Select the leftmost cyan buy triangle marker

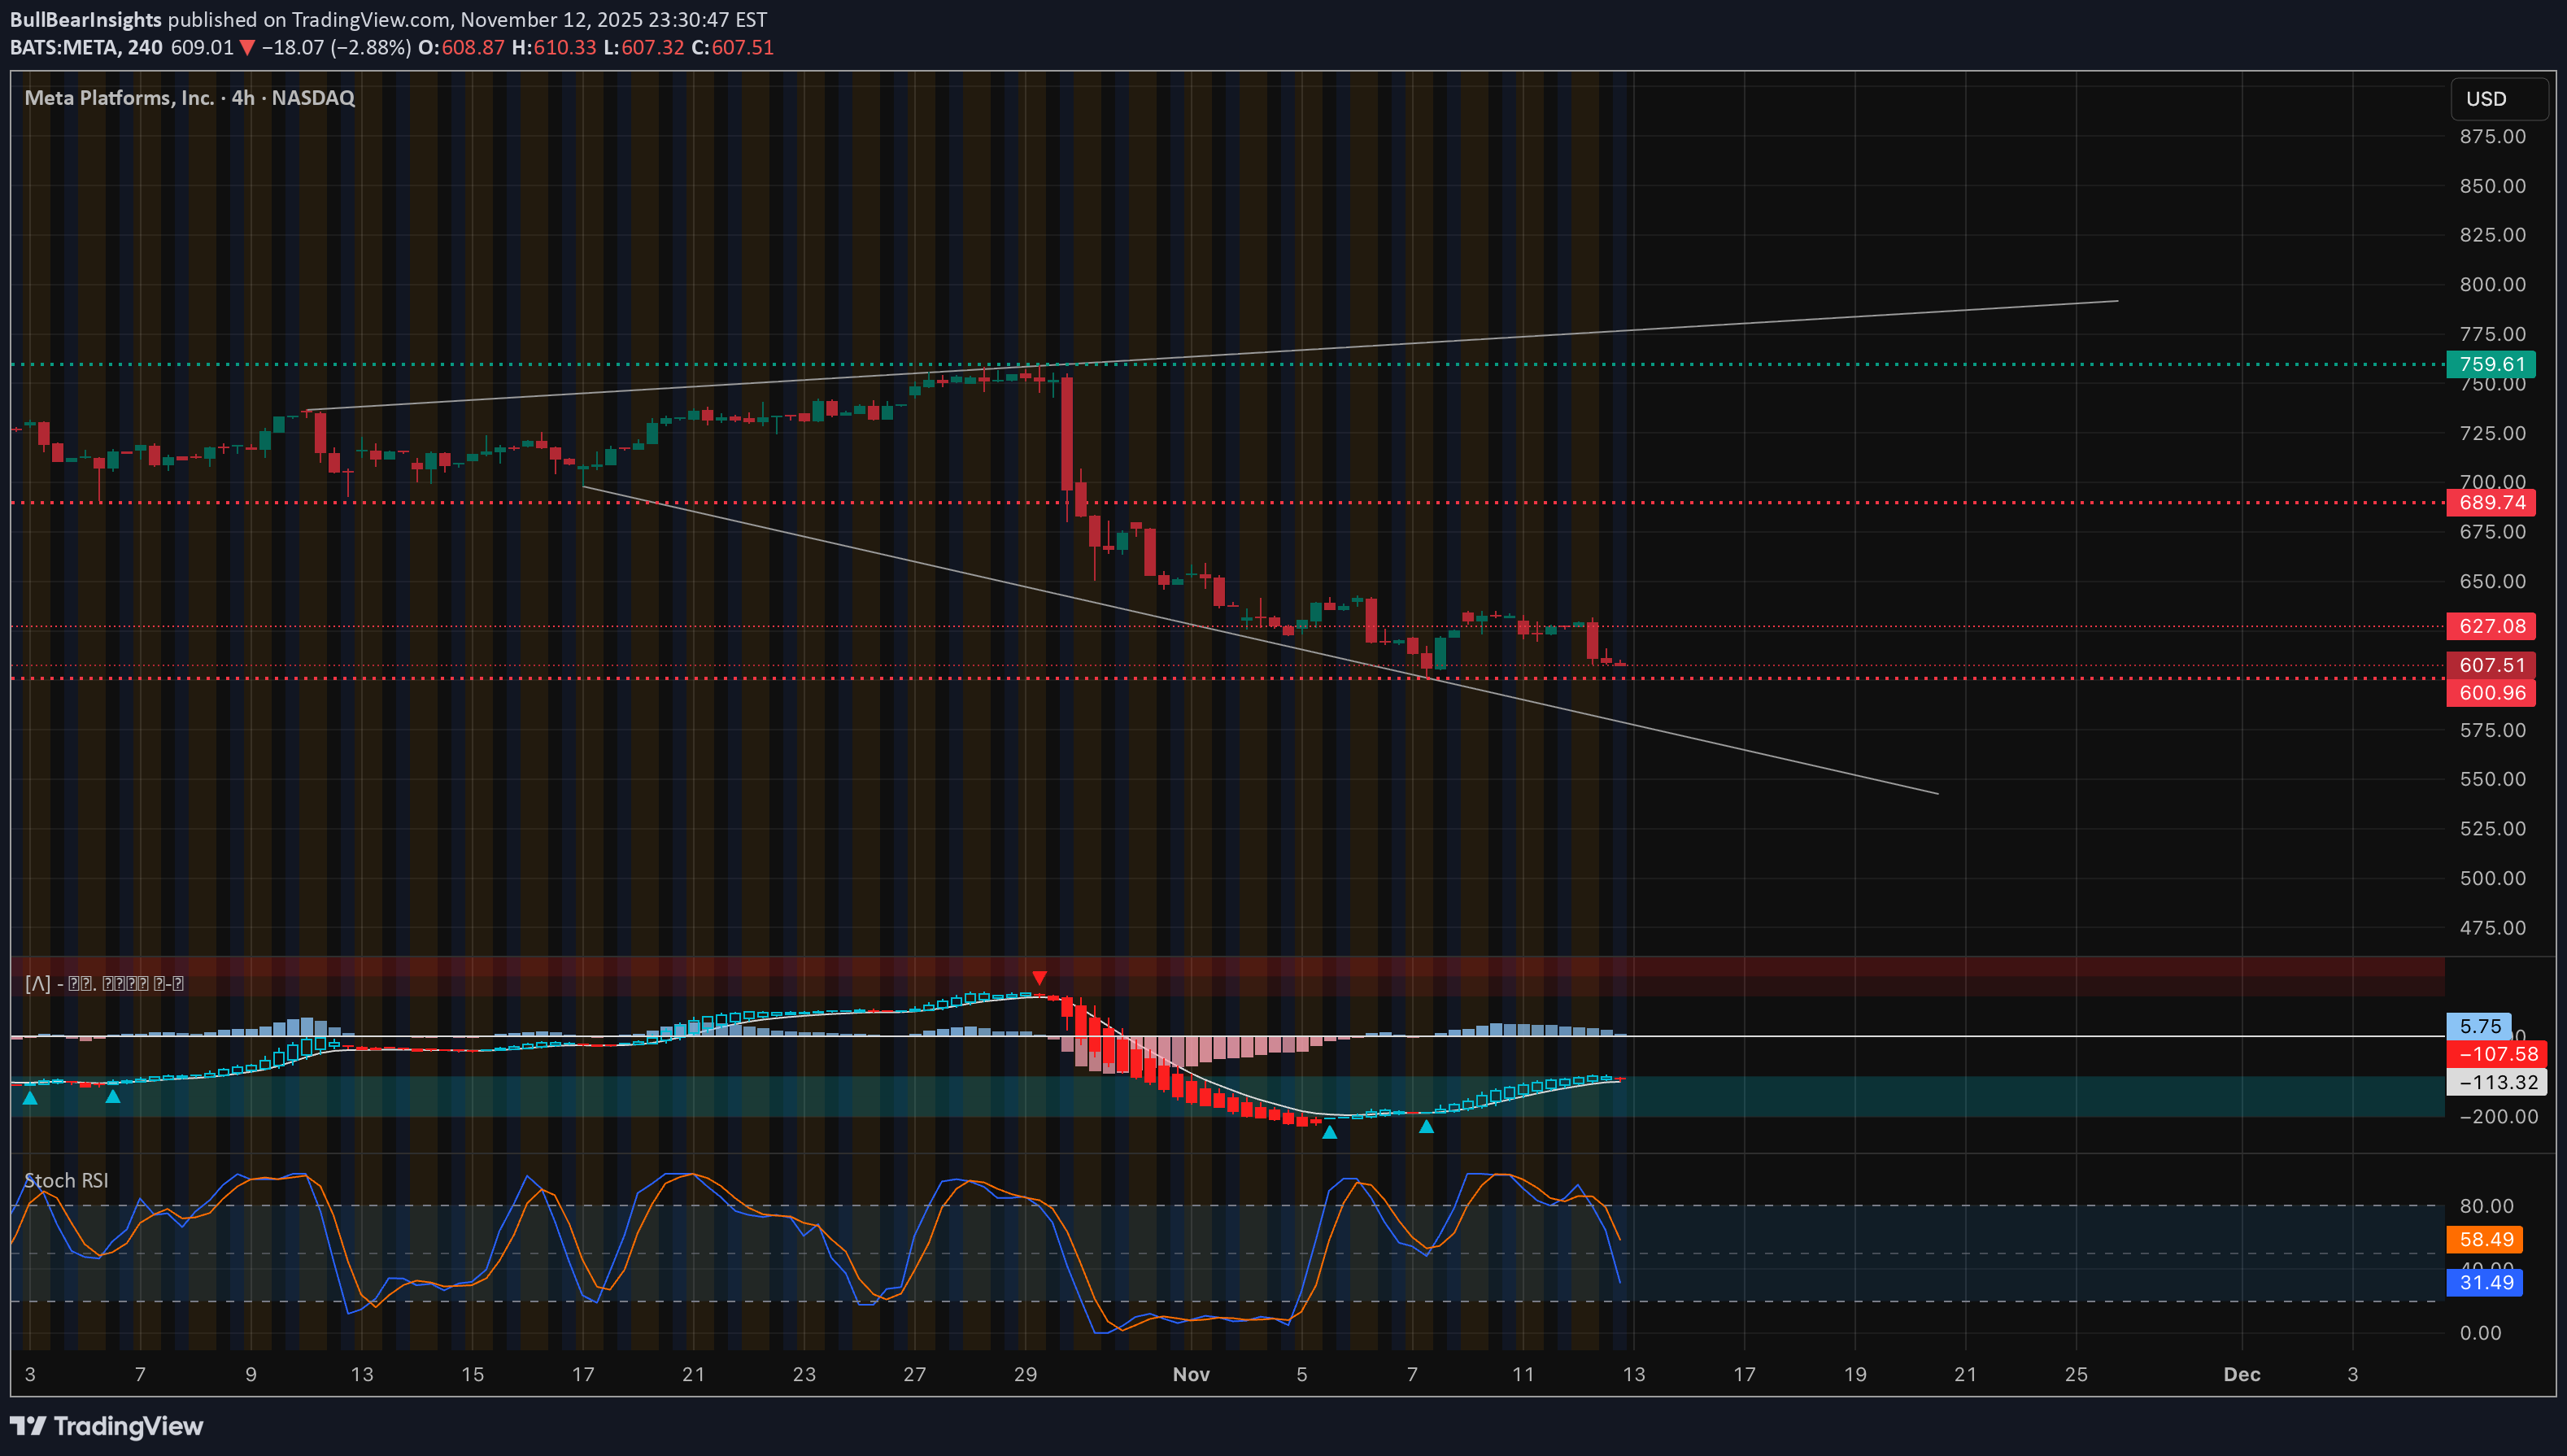[31, 1098]
